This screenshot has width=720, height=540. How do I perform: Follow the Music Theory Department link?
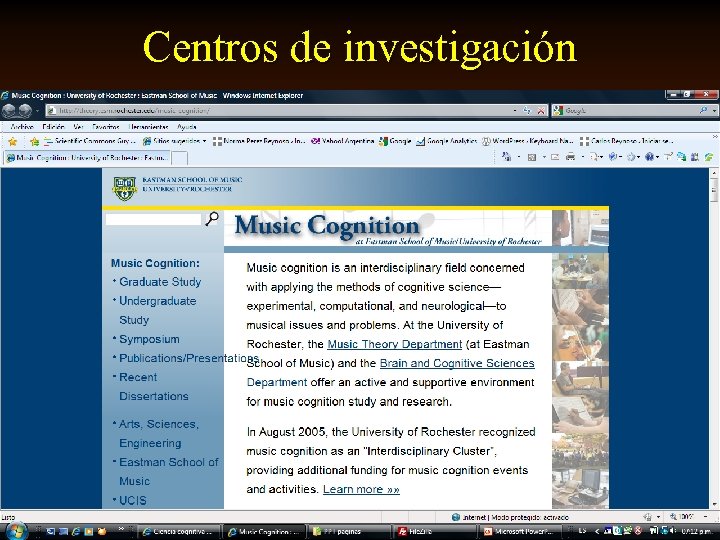tap(394, 344)
